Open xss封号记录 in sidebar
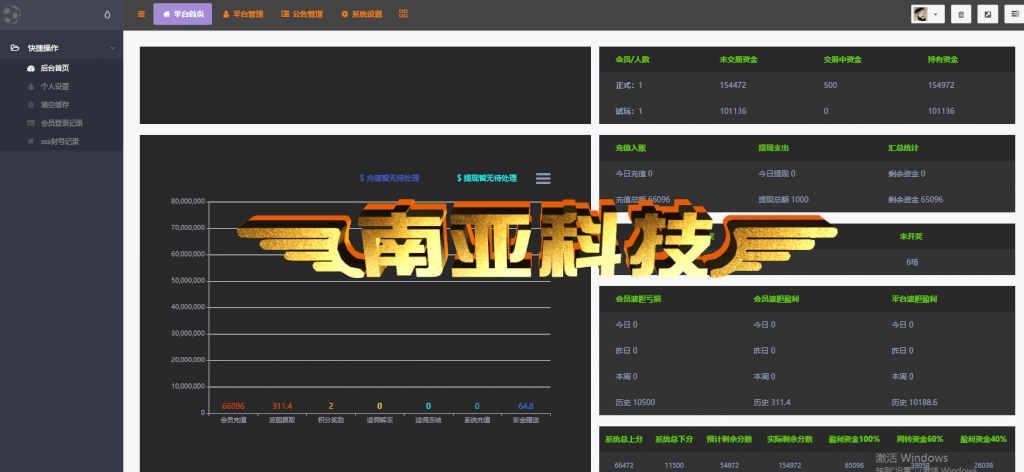 pos(60,141)
